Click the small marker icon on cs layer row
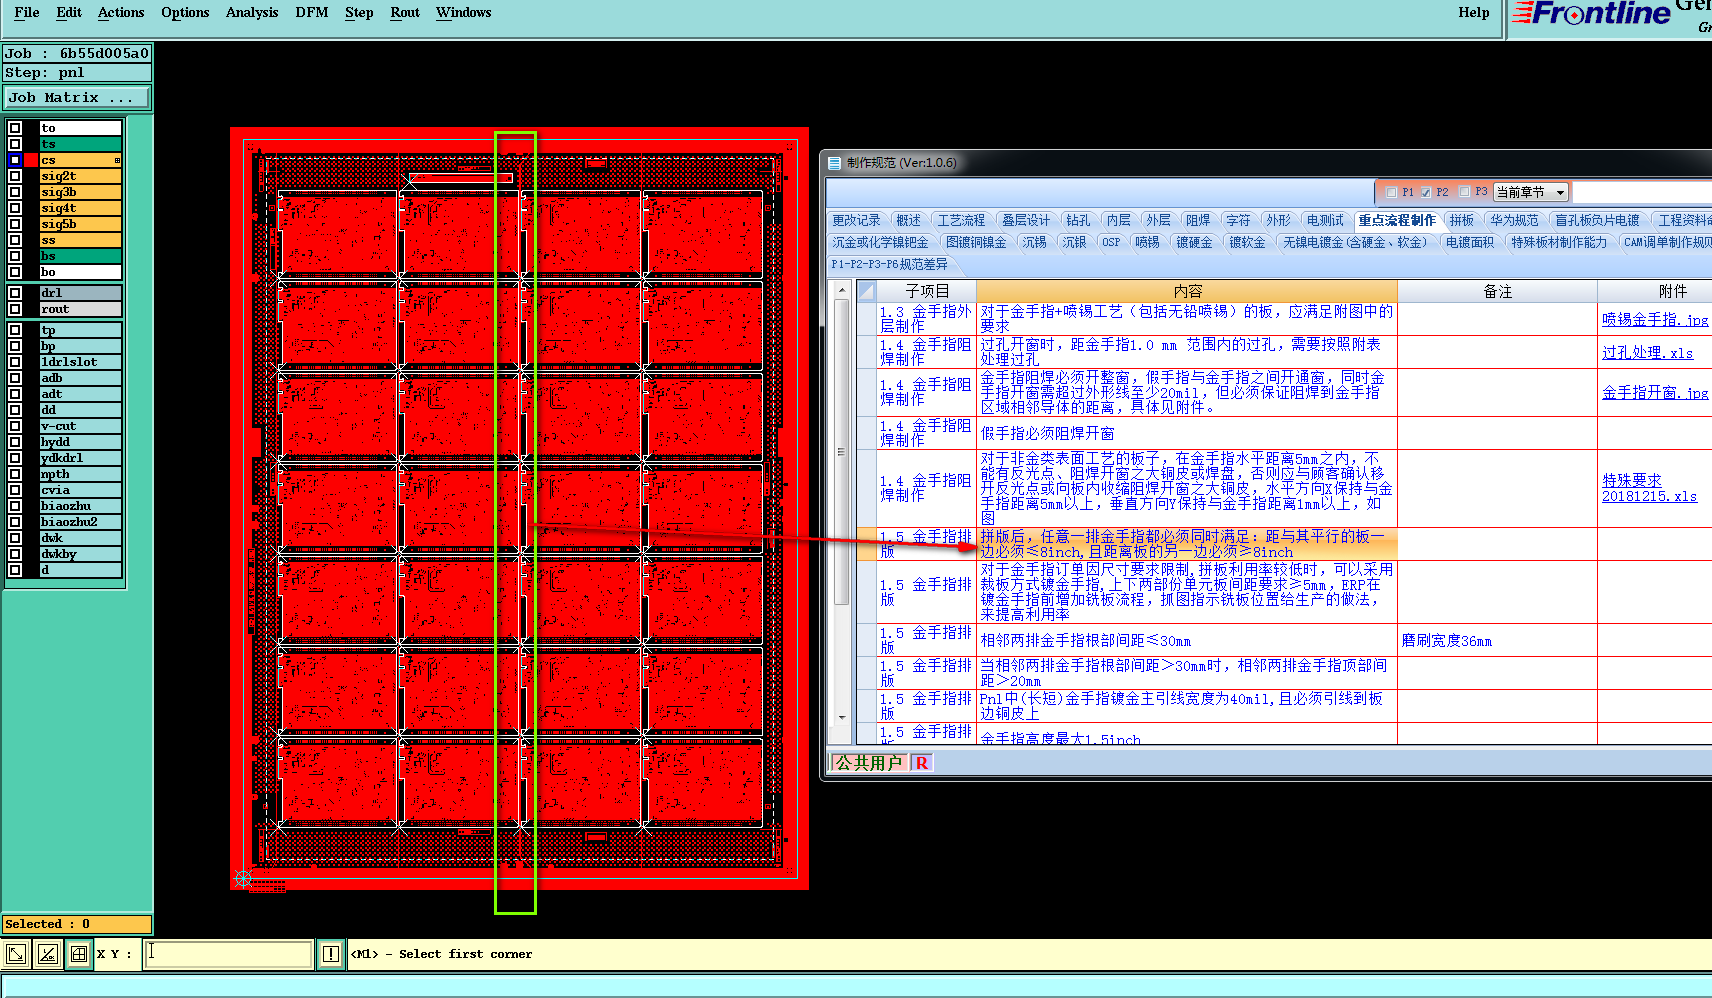 (117, 160)
